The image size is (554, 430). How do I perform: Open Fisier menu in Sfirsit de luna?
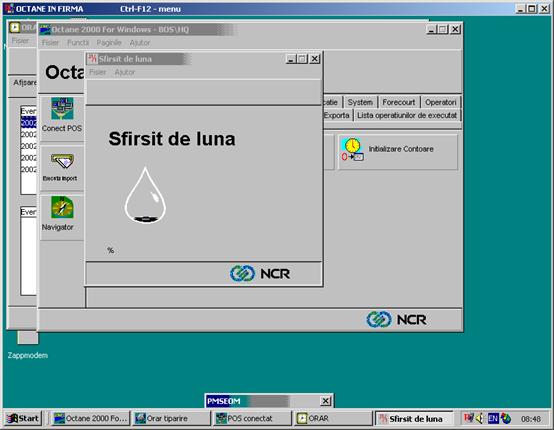[98, 72]
